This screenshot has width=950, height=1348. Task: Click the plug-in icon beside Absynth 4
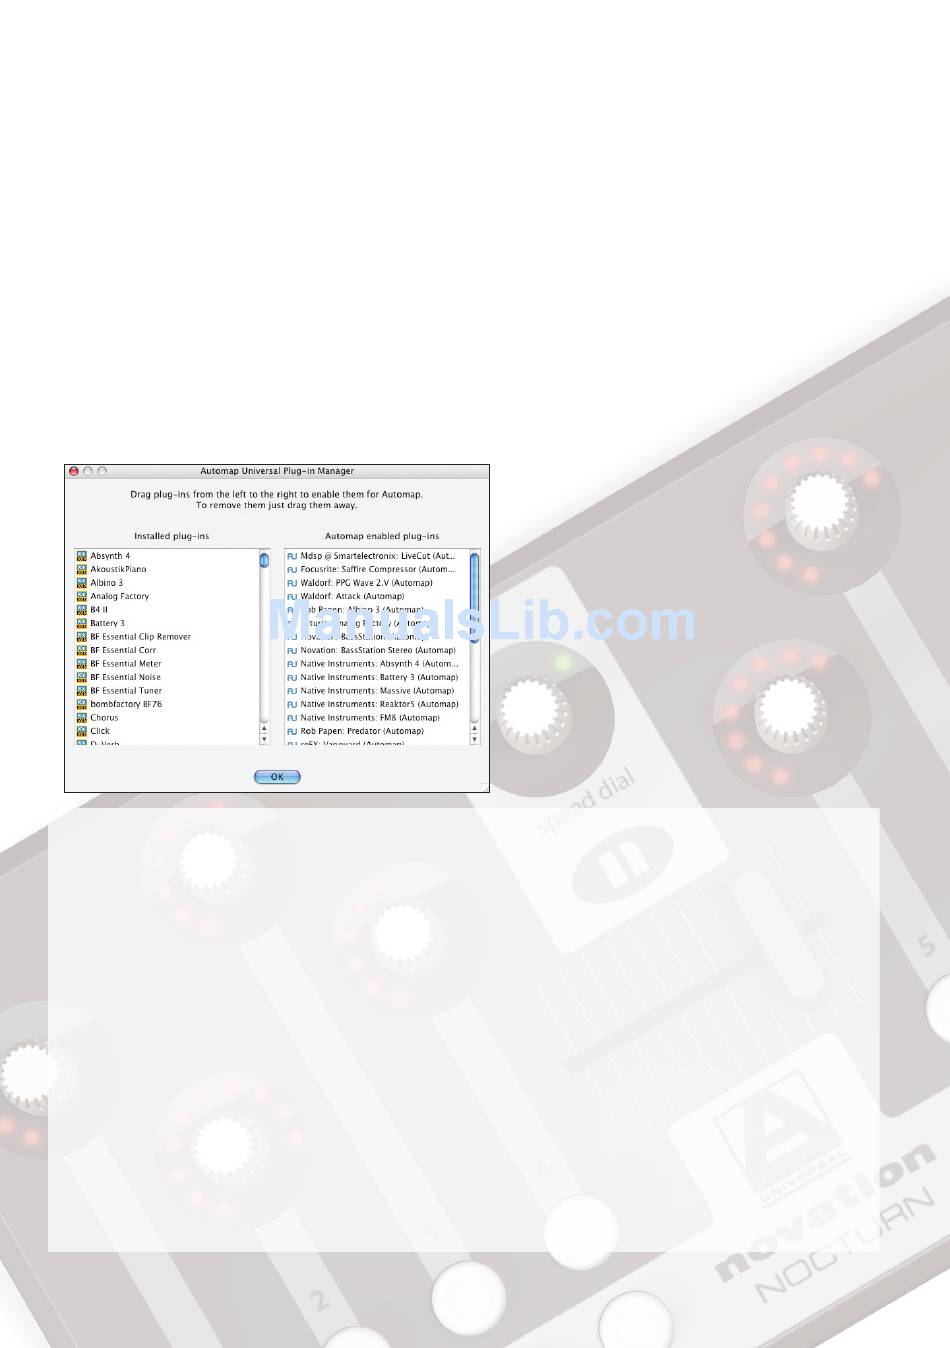coord(82,556)
